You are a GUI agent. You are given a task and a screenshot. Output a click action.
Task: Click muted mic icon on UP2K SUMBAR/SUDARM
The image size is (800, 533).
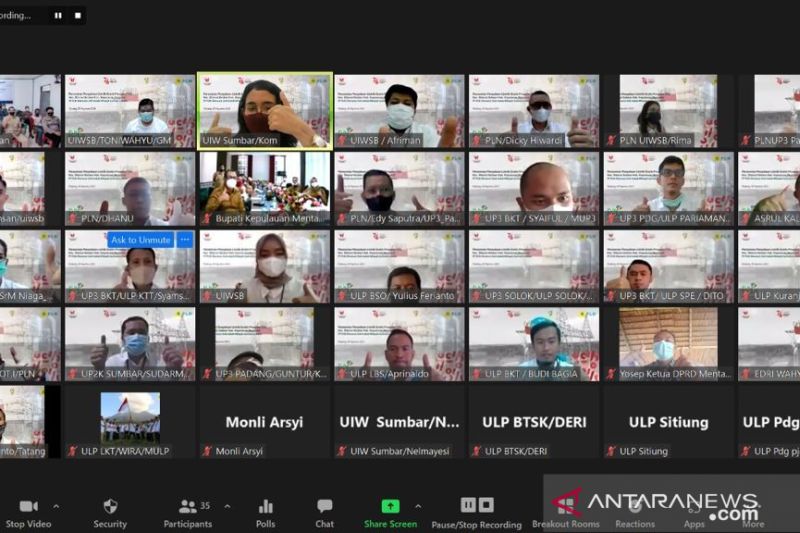point(72,374)
